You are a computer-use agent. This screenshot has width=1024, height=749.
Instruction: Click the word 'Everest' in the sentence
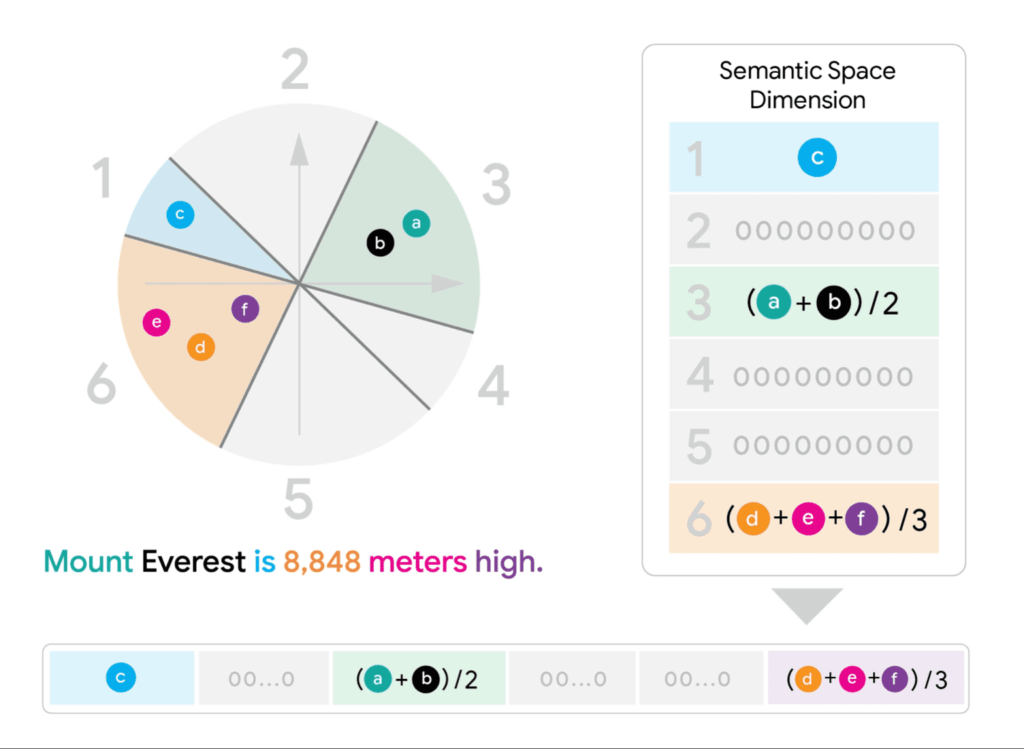click(x=193, y=562)
